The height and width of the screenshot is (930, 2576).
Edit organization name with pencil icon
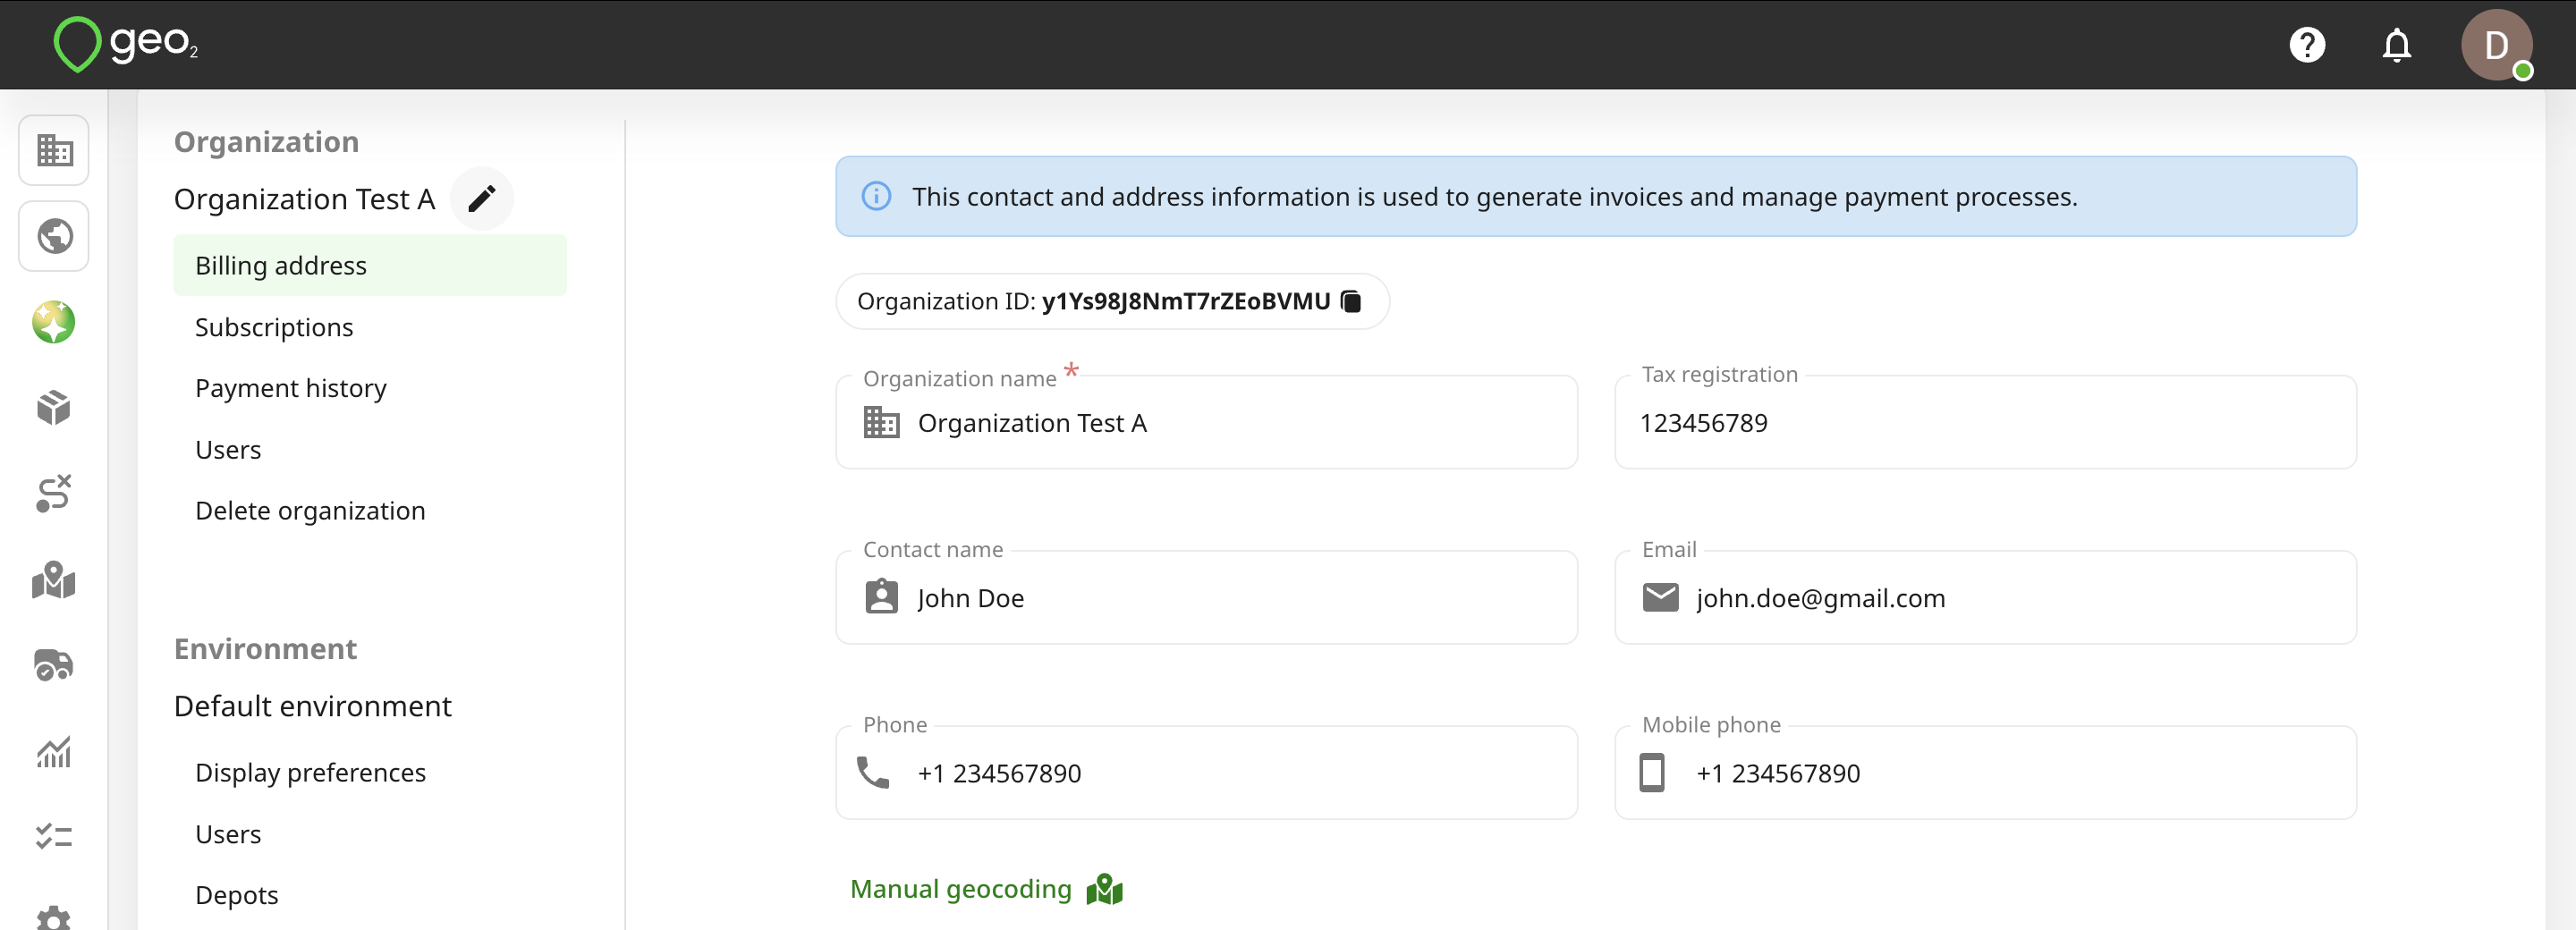[x=482, y=199]
